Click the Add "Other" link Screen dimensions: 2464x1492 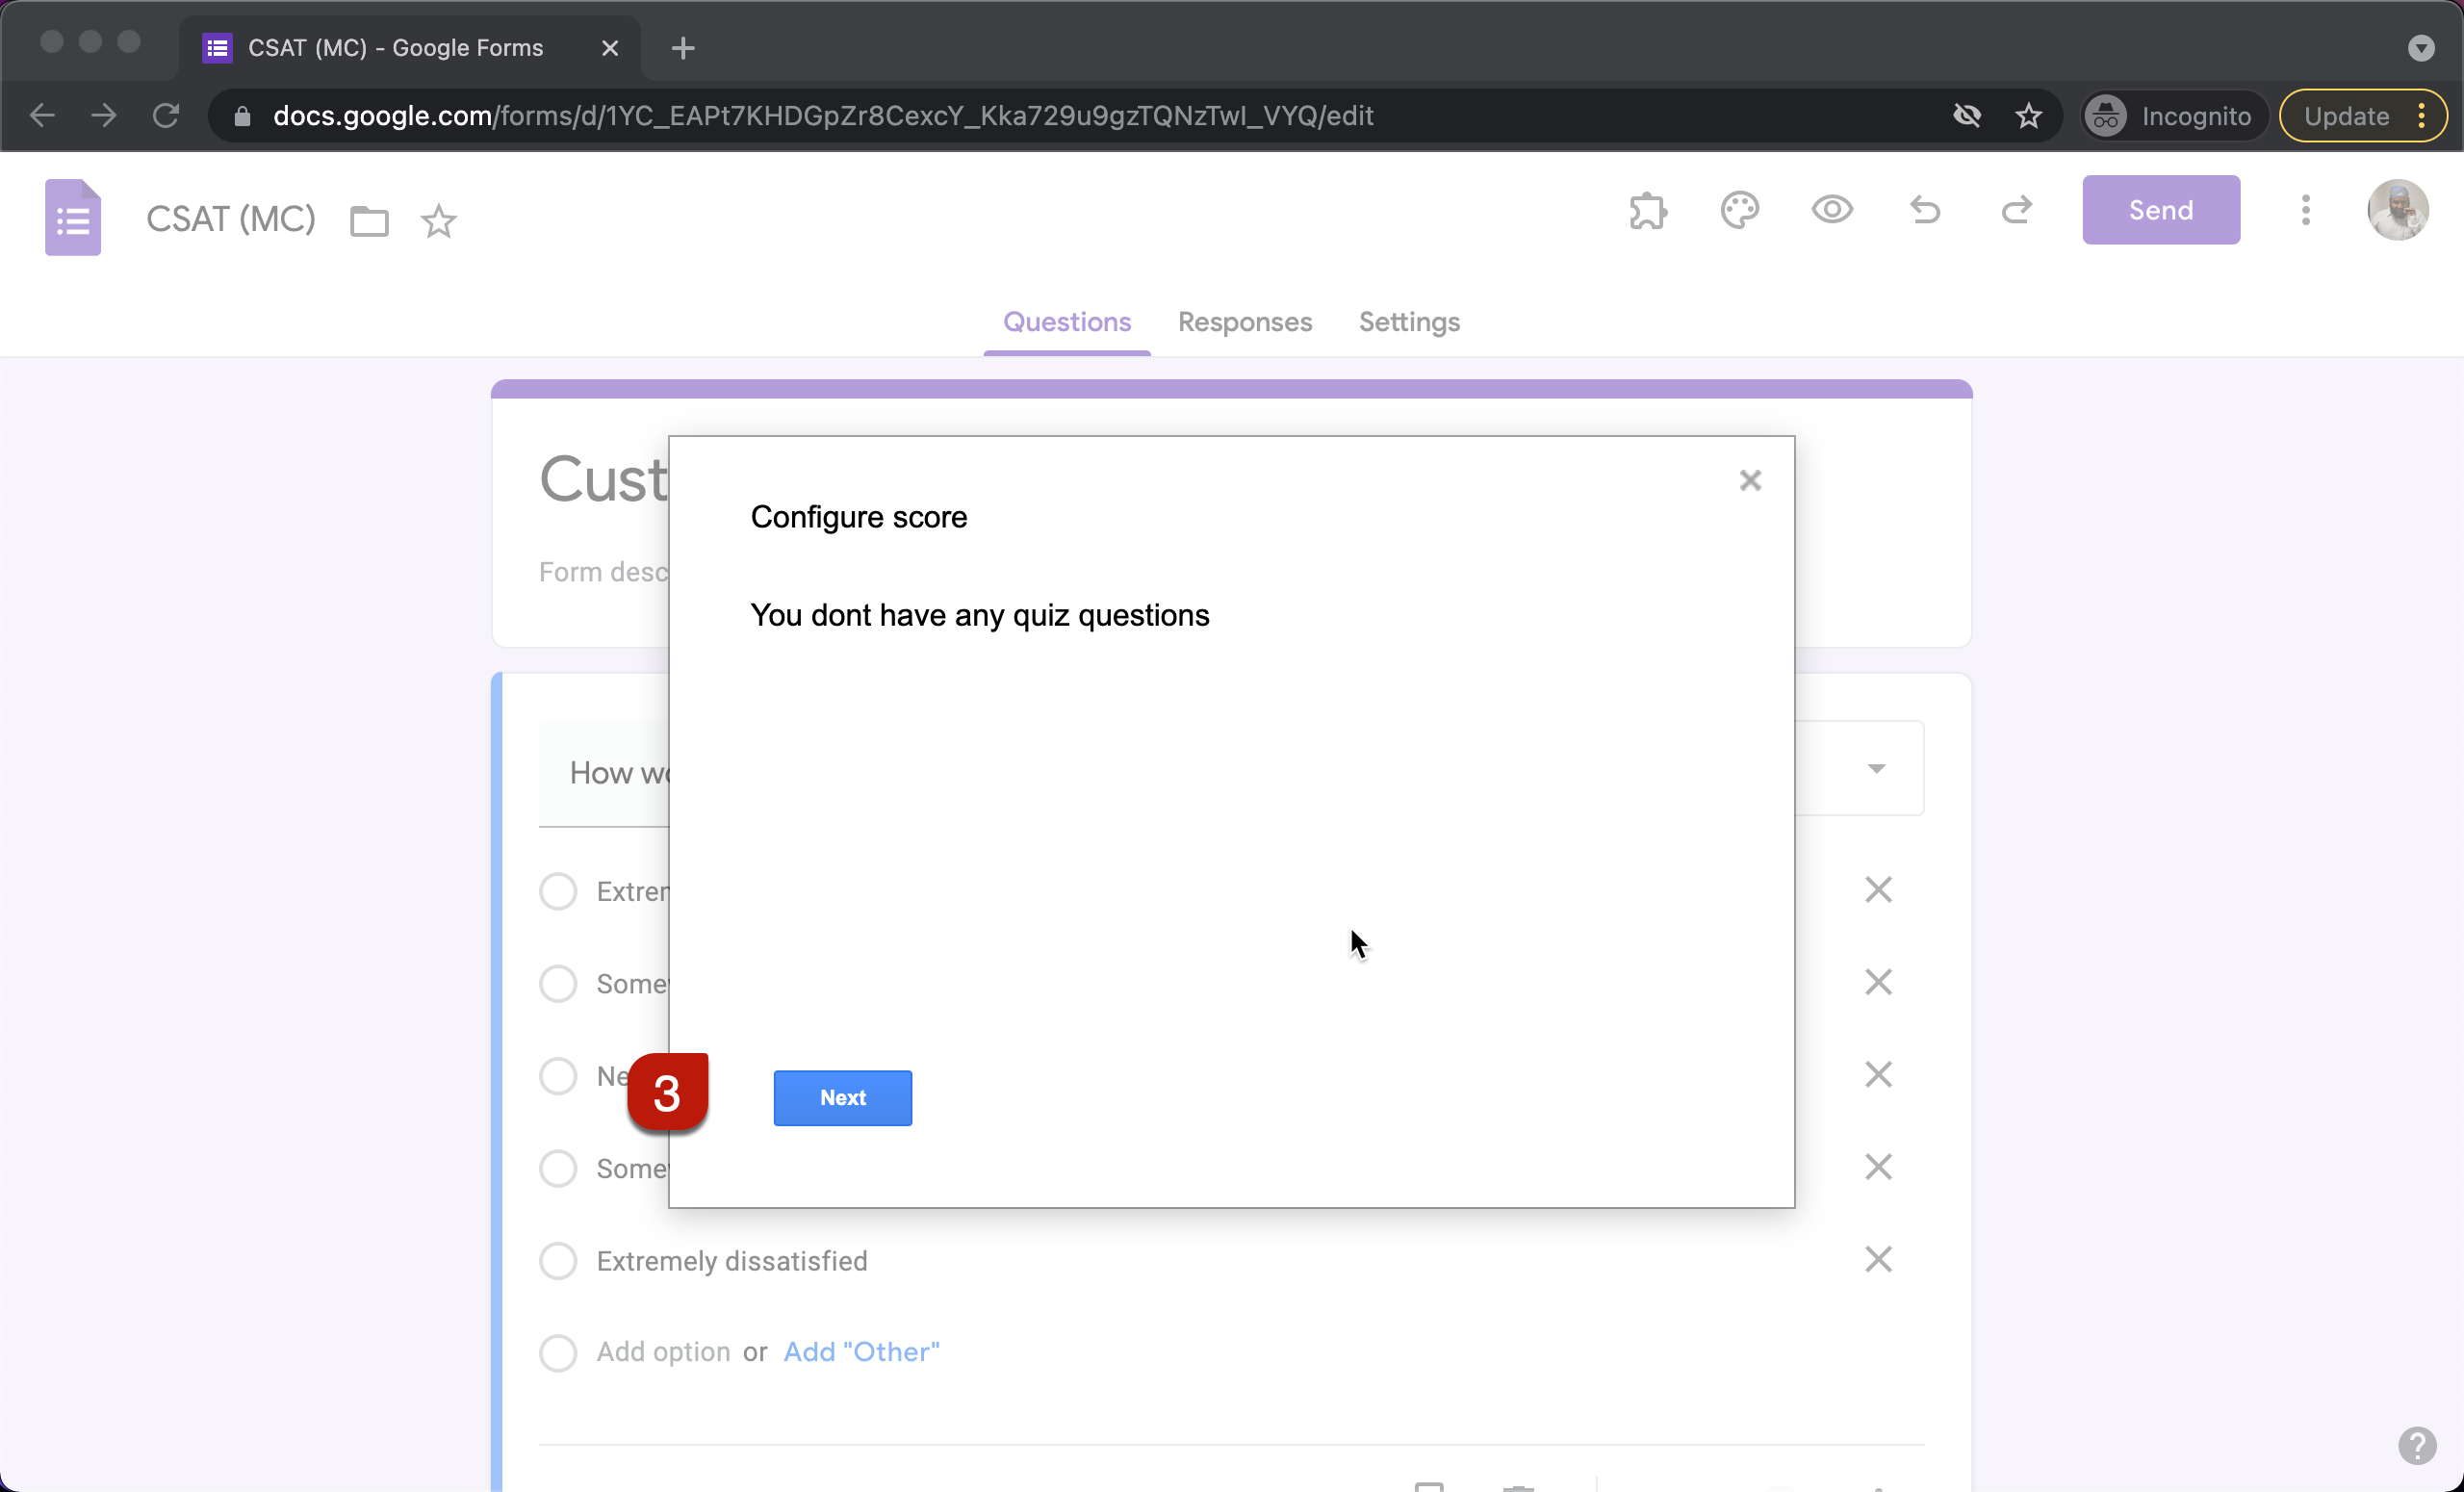(x=861, y=1352)
